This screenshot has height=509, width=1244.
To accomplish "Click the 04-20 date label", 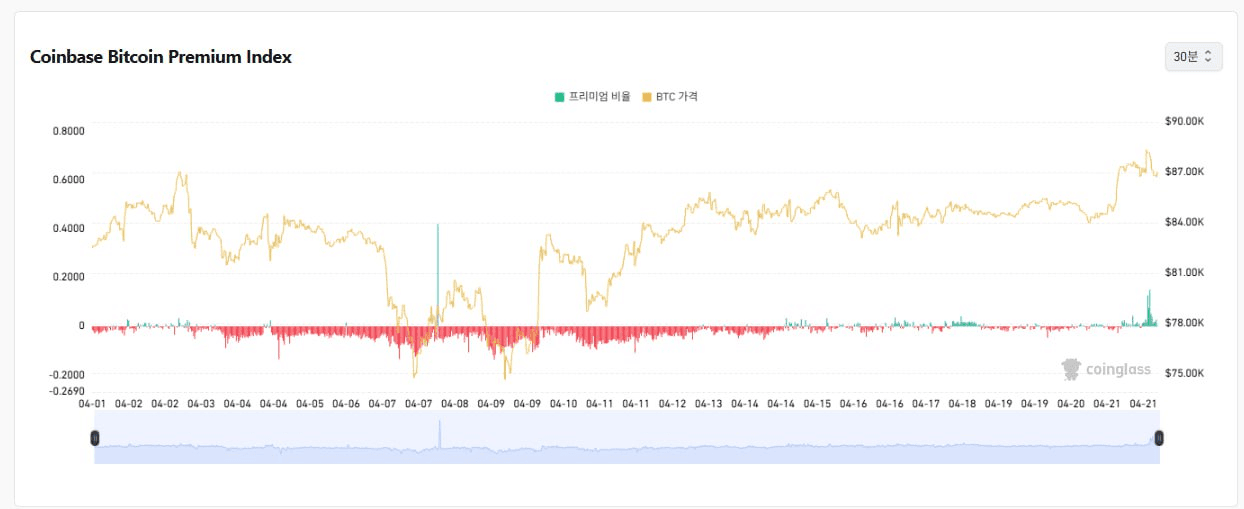I will coord(1072,404).
